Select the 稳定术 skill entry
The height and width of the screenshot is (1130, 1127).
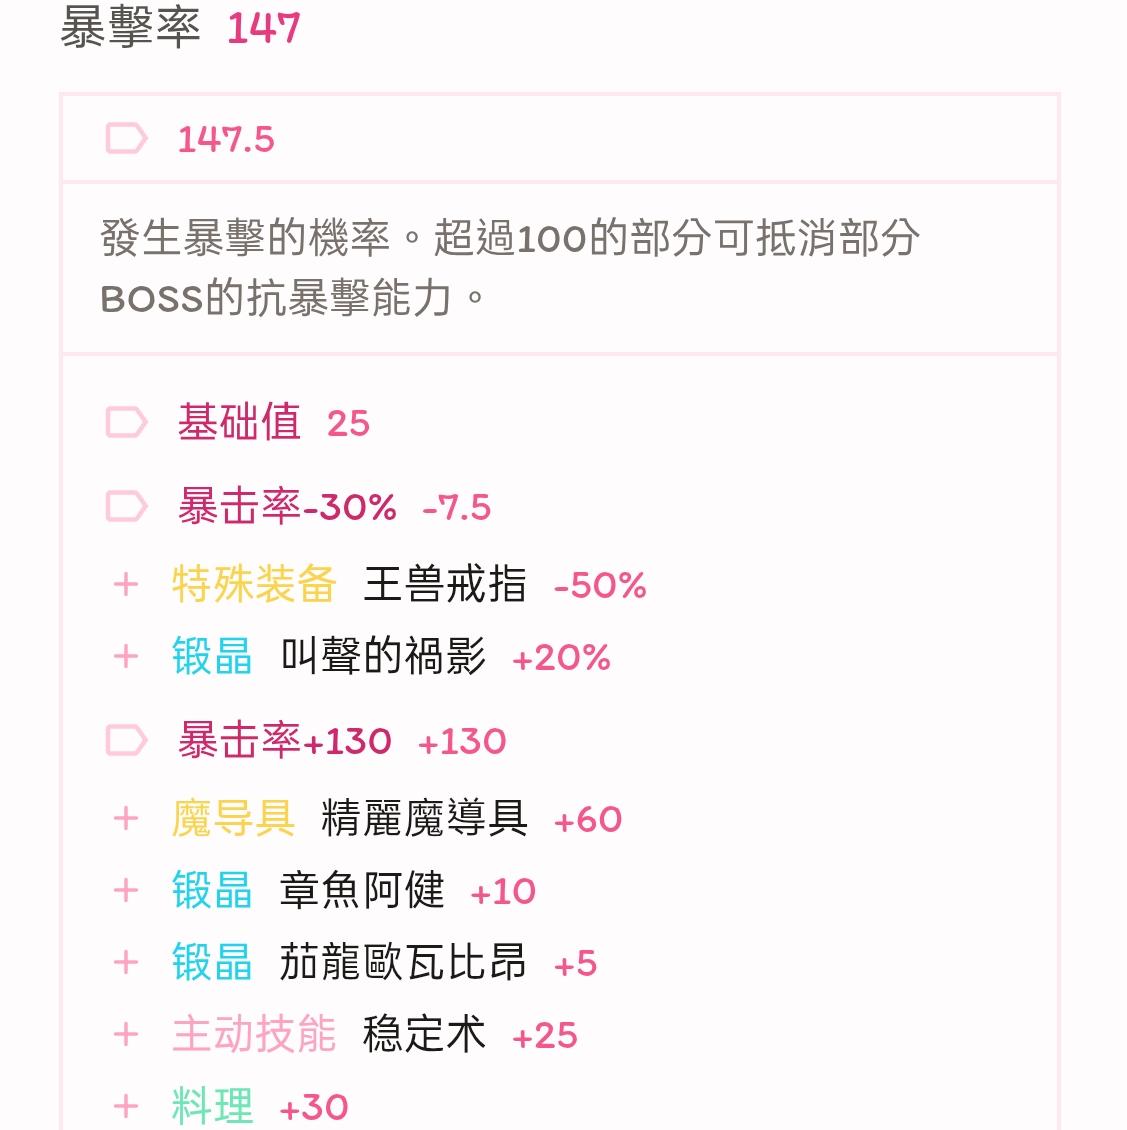click(x=424, y=1035)
